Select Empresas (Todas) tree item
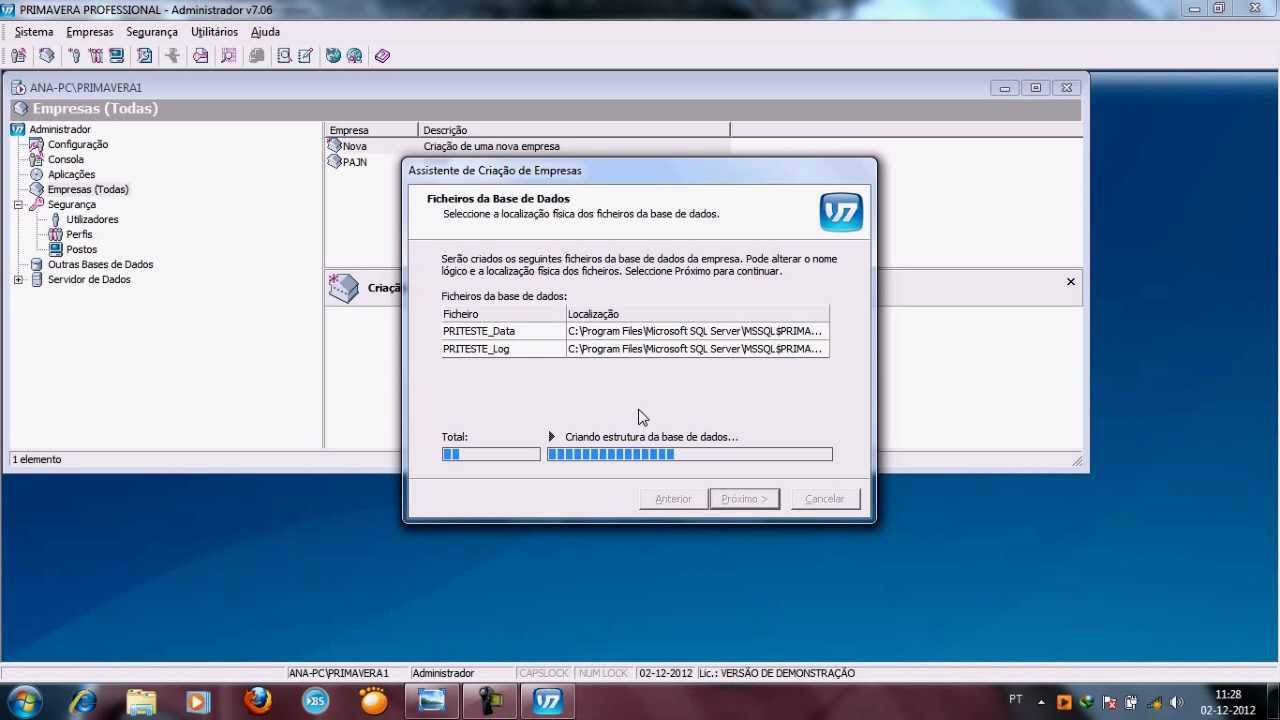This screenshot has height=720, width=1280. (x=88, y=189)
